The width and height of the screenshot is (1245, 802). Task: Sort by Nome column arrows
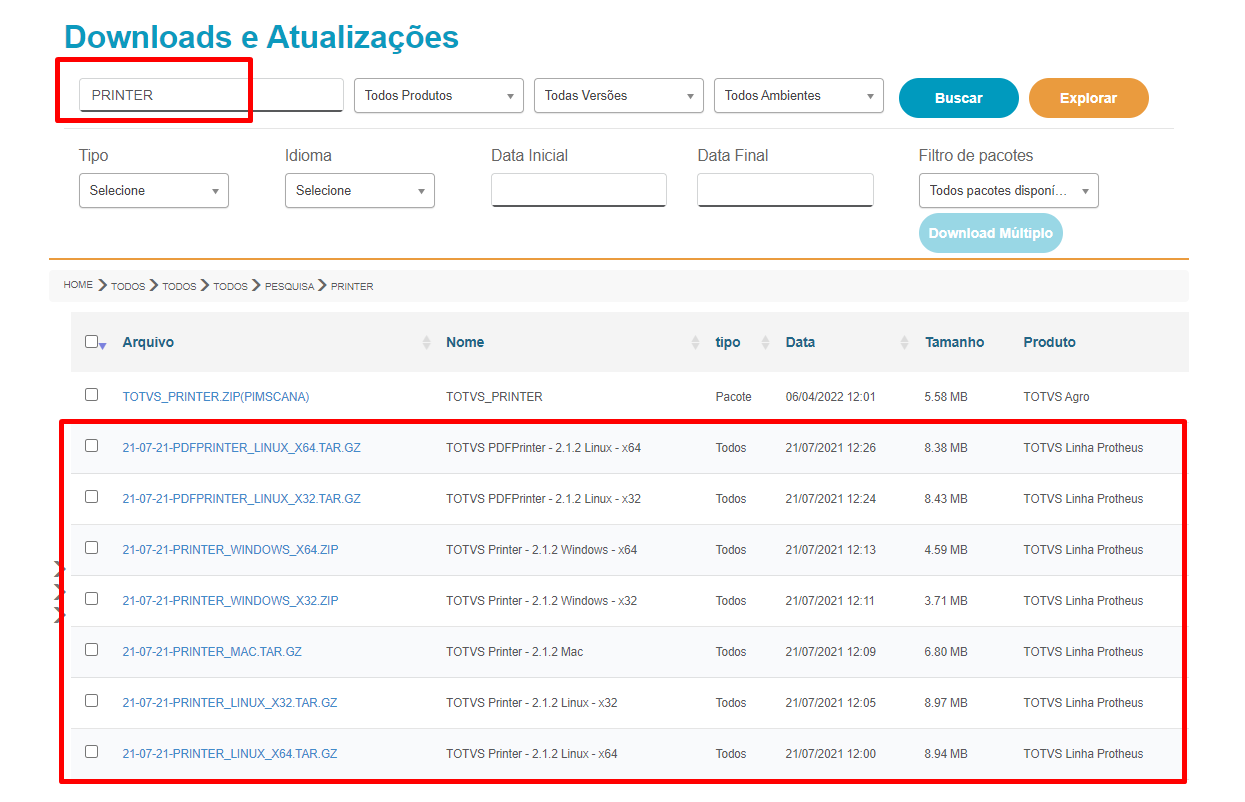tap(695, 342)
